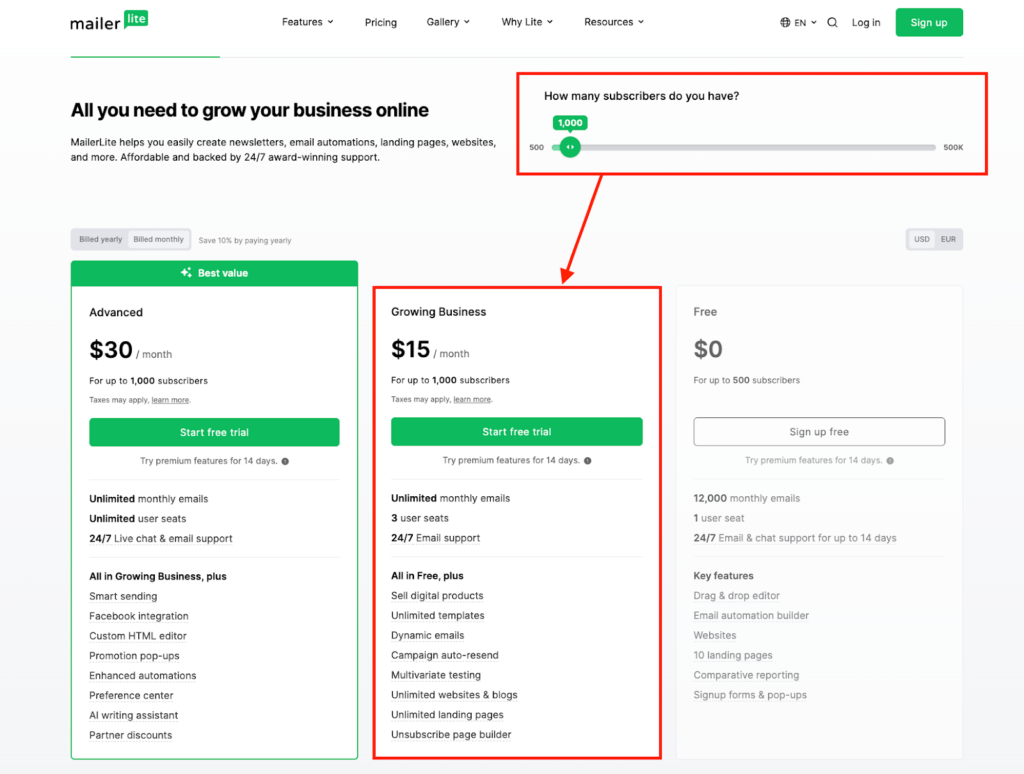Image resolution: width=1024 pixels, height=774 pixels.
Task: Start free trial on the Growing Business plan
Action: (516, 431)
